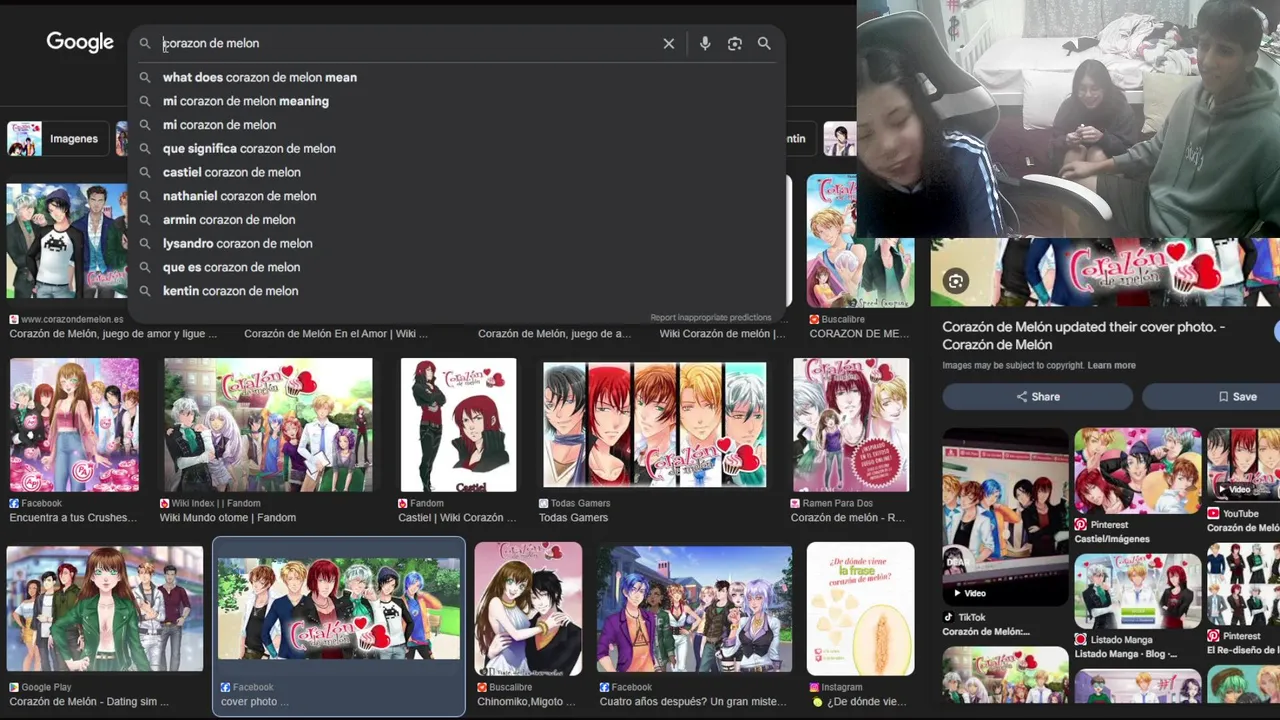Open the Google Play 'Dating sim' image
This screenshot has width=1280, height=720.
[104, 608]
